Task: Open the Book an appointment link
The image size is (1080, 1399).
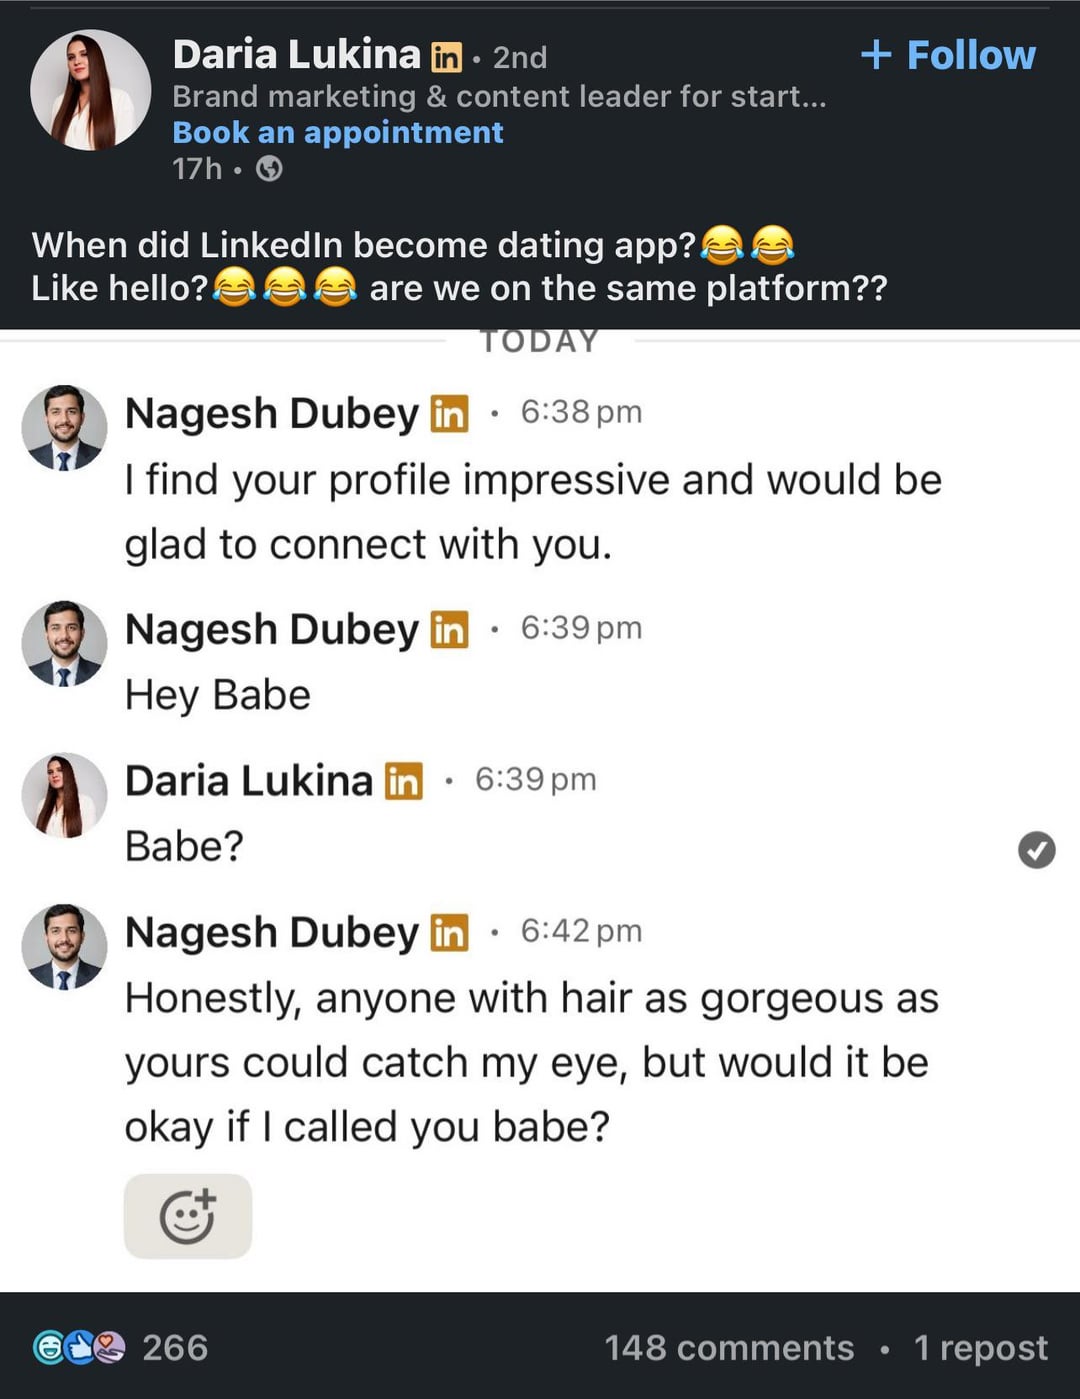Action: pyautogui.click(x=337, y=133)
